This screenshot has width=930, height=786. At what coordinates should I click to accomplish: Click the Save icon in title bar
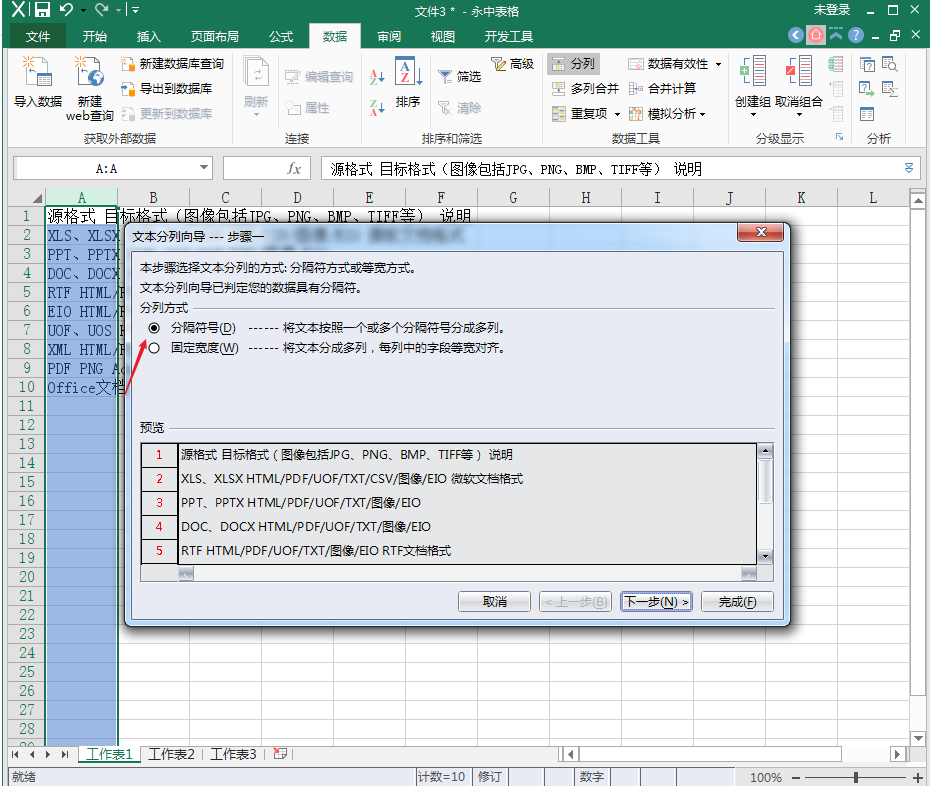click(x=42, y=9)
